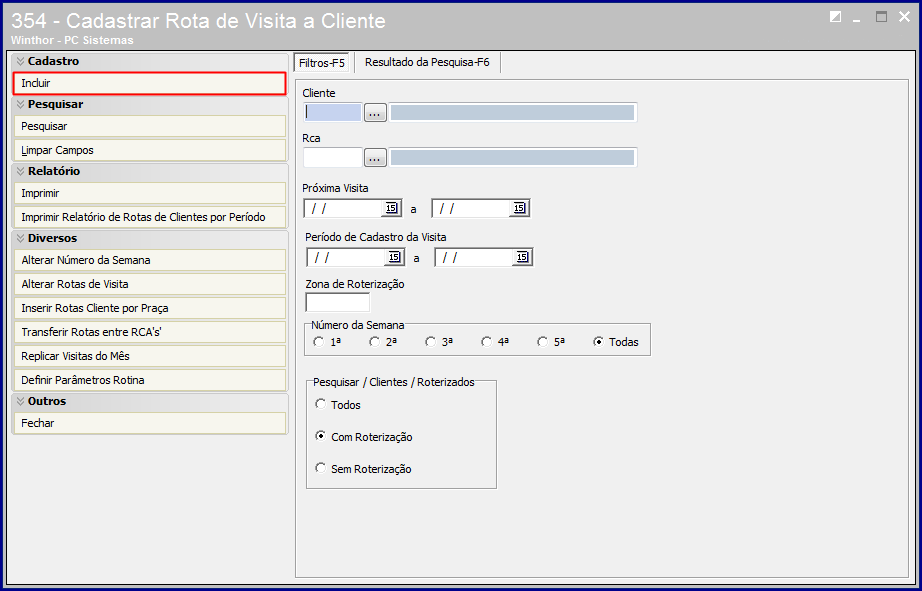Image resolution: width=922 pixels, height=591 pixels.
Task: Collapse the Relatório section
Action: click(x=21, y=171)
